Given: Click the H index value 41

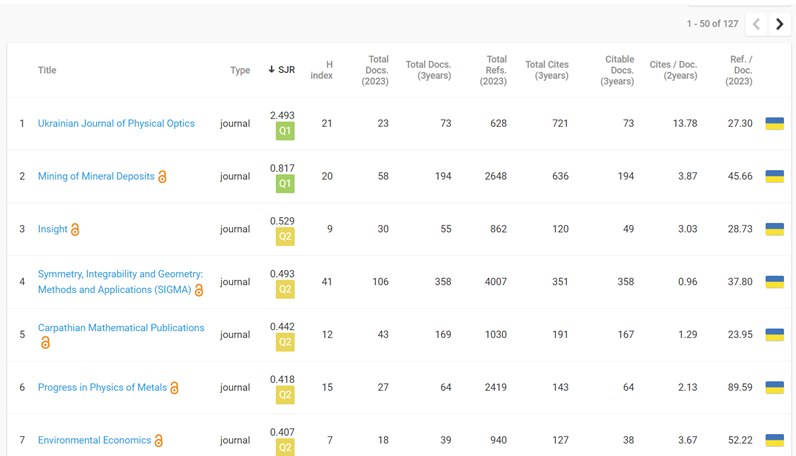Looking at the screenshot, I should pos(327,282).
